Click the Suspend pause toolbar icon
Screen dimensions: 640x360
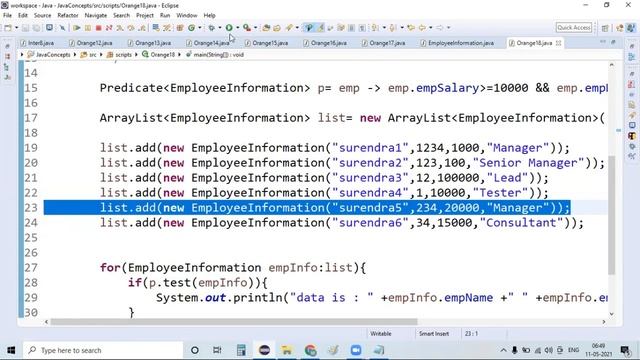(x=88, y=28)
